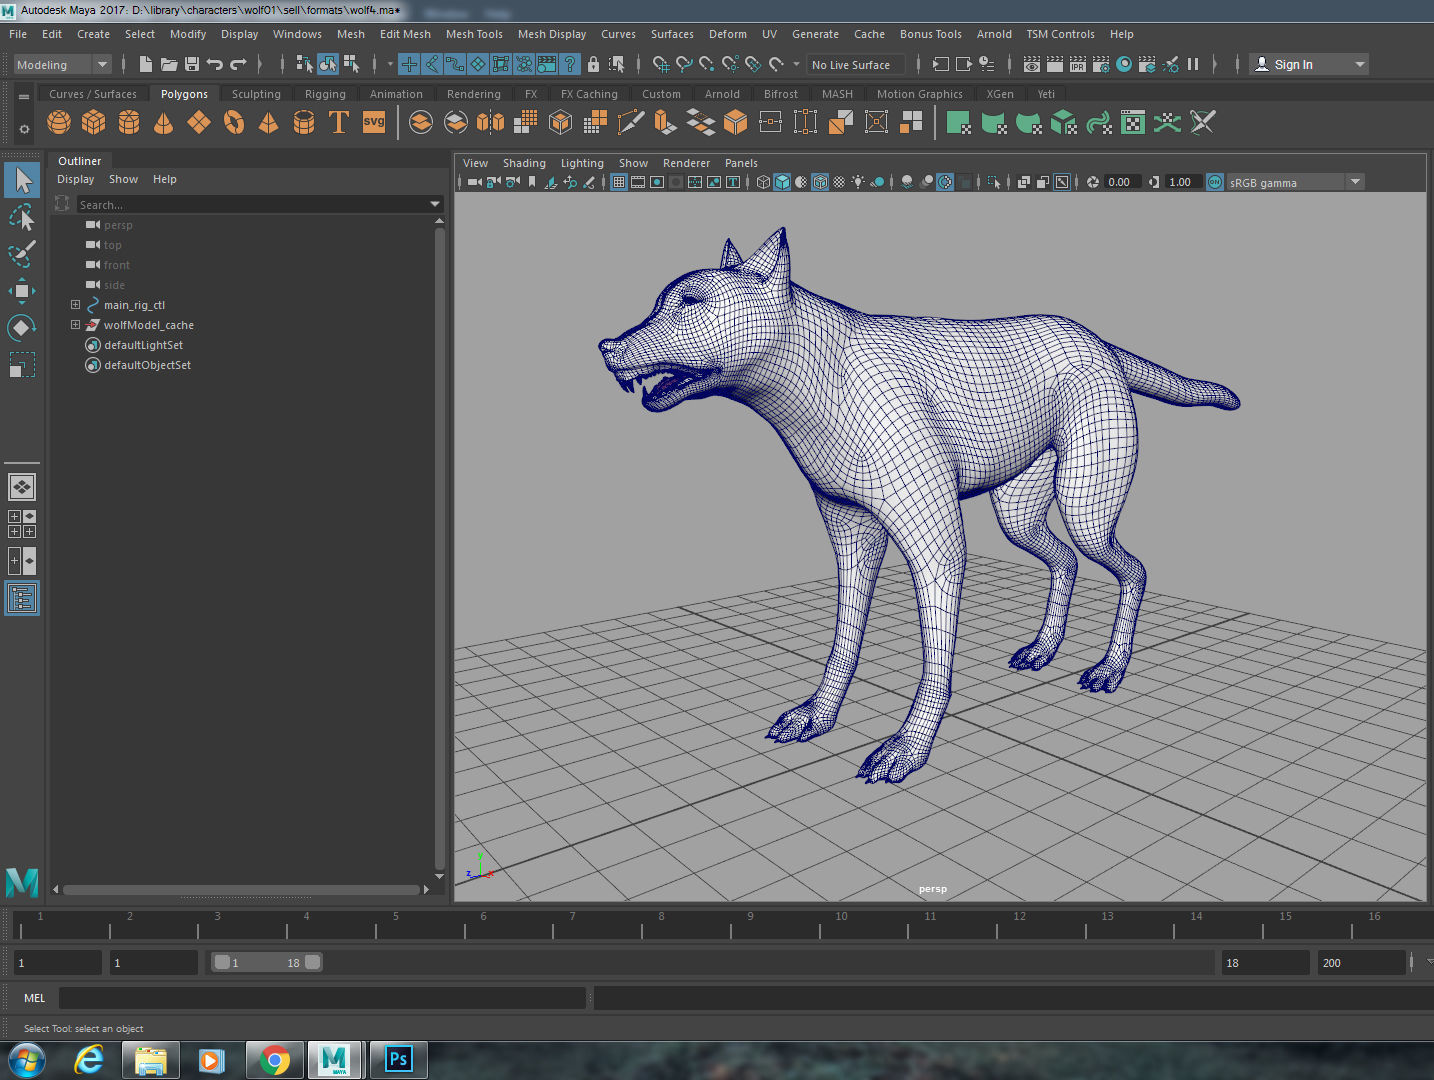Activate the Lasso Select tool in the toolbox
Screen dimensions: 1434x1080
tap(22, 217)
